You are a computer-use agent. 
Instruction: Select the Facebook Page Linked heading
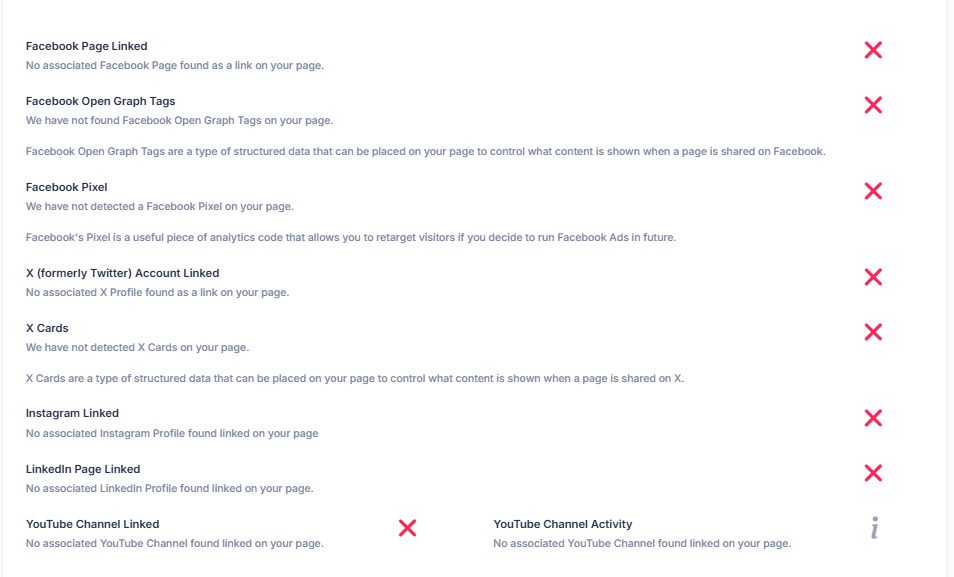pyautogui.click(x=87, y=46)
